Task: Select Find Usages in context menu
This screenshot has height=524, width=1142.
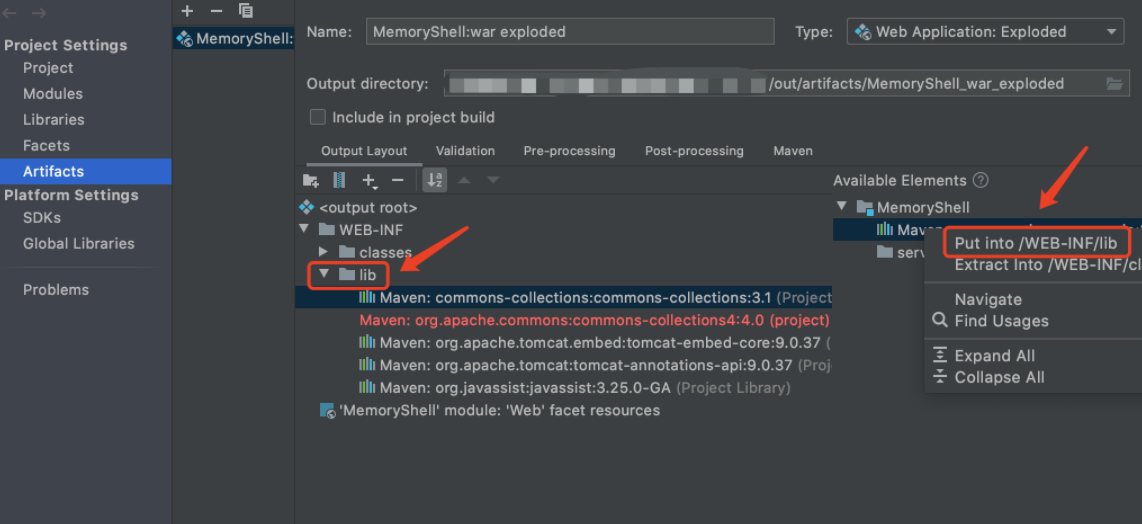Action: point(1001,321)
